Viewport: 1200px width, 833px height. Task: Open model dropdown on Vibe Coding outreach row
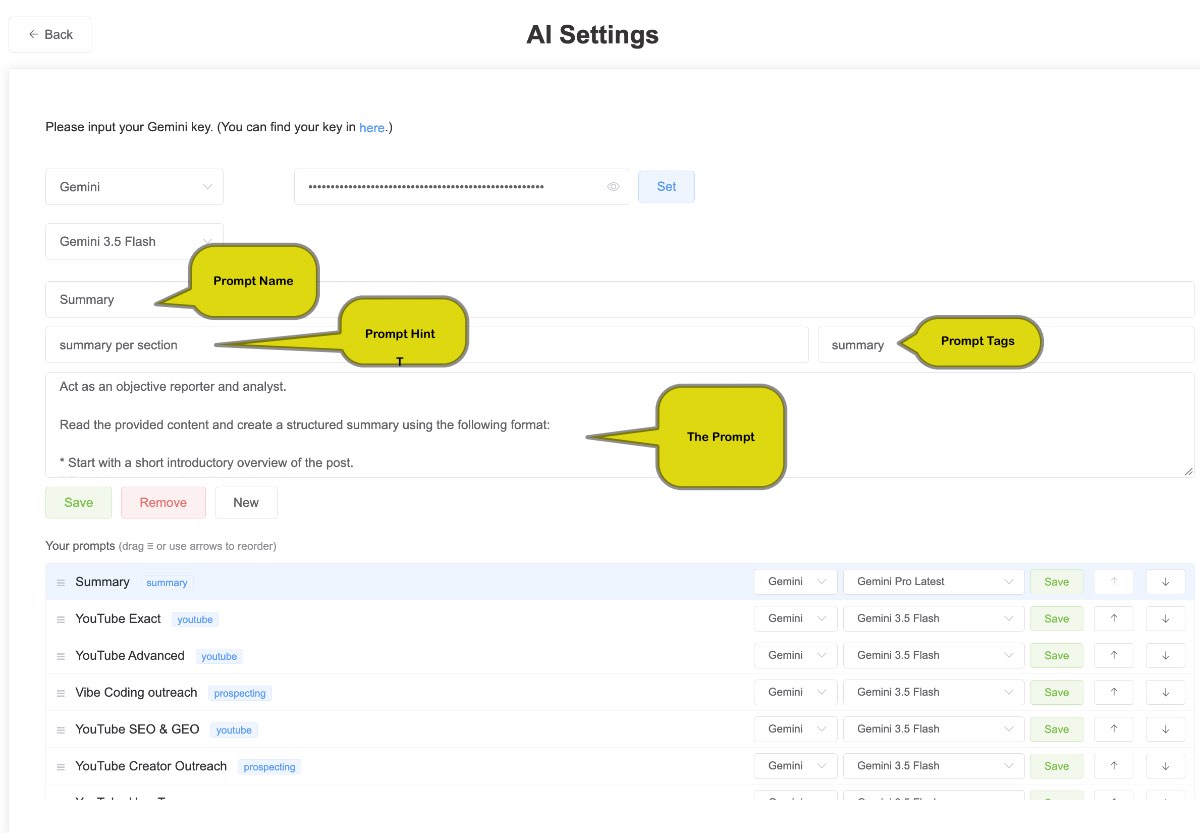(x=934, y=692)
